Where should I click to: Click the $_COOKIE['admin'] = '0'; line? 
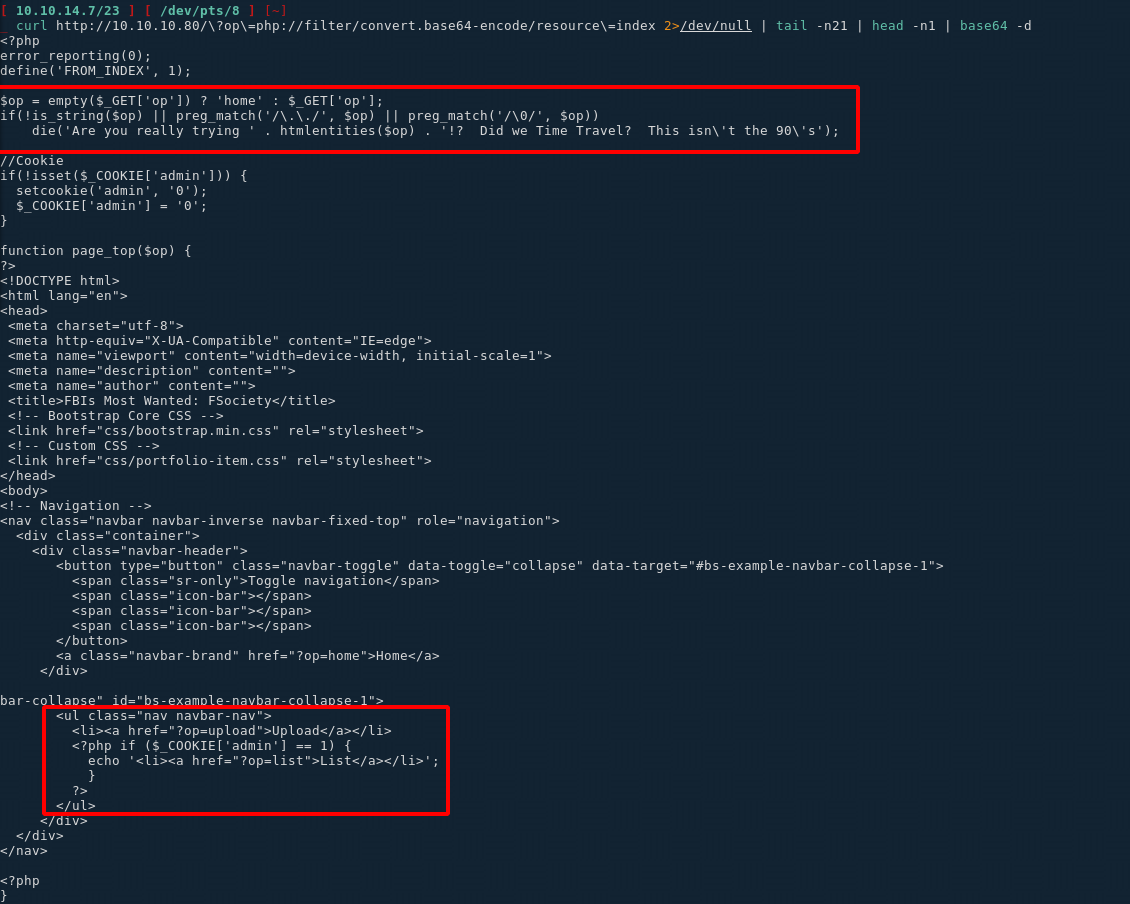click(112, 206)
